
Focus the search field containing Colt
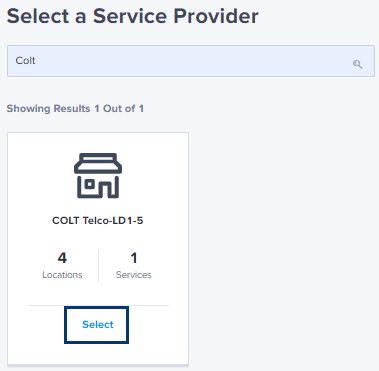point(191,61)
